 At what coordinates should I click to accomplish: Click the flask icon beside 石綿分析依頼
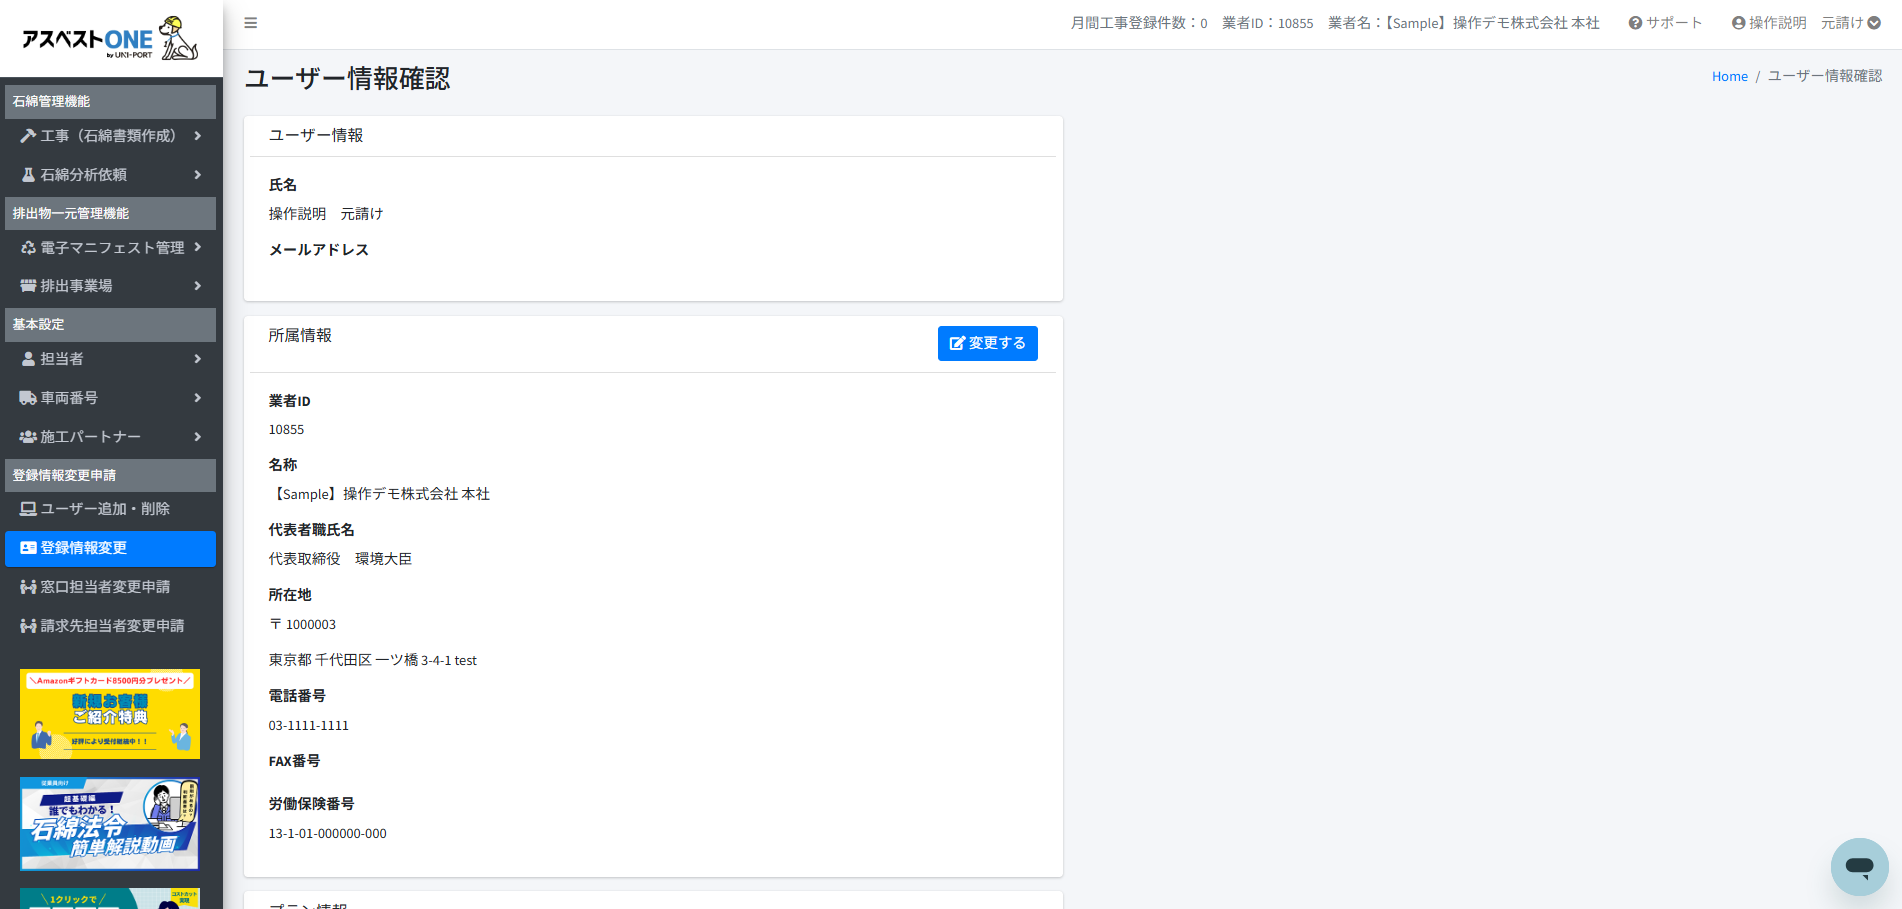[28, 175]
